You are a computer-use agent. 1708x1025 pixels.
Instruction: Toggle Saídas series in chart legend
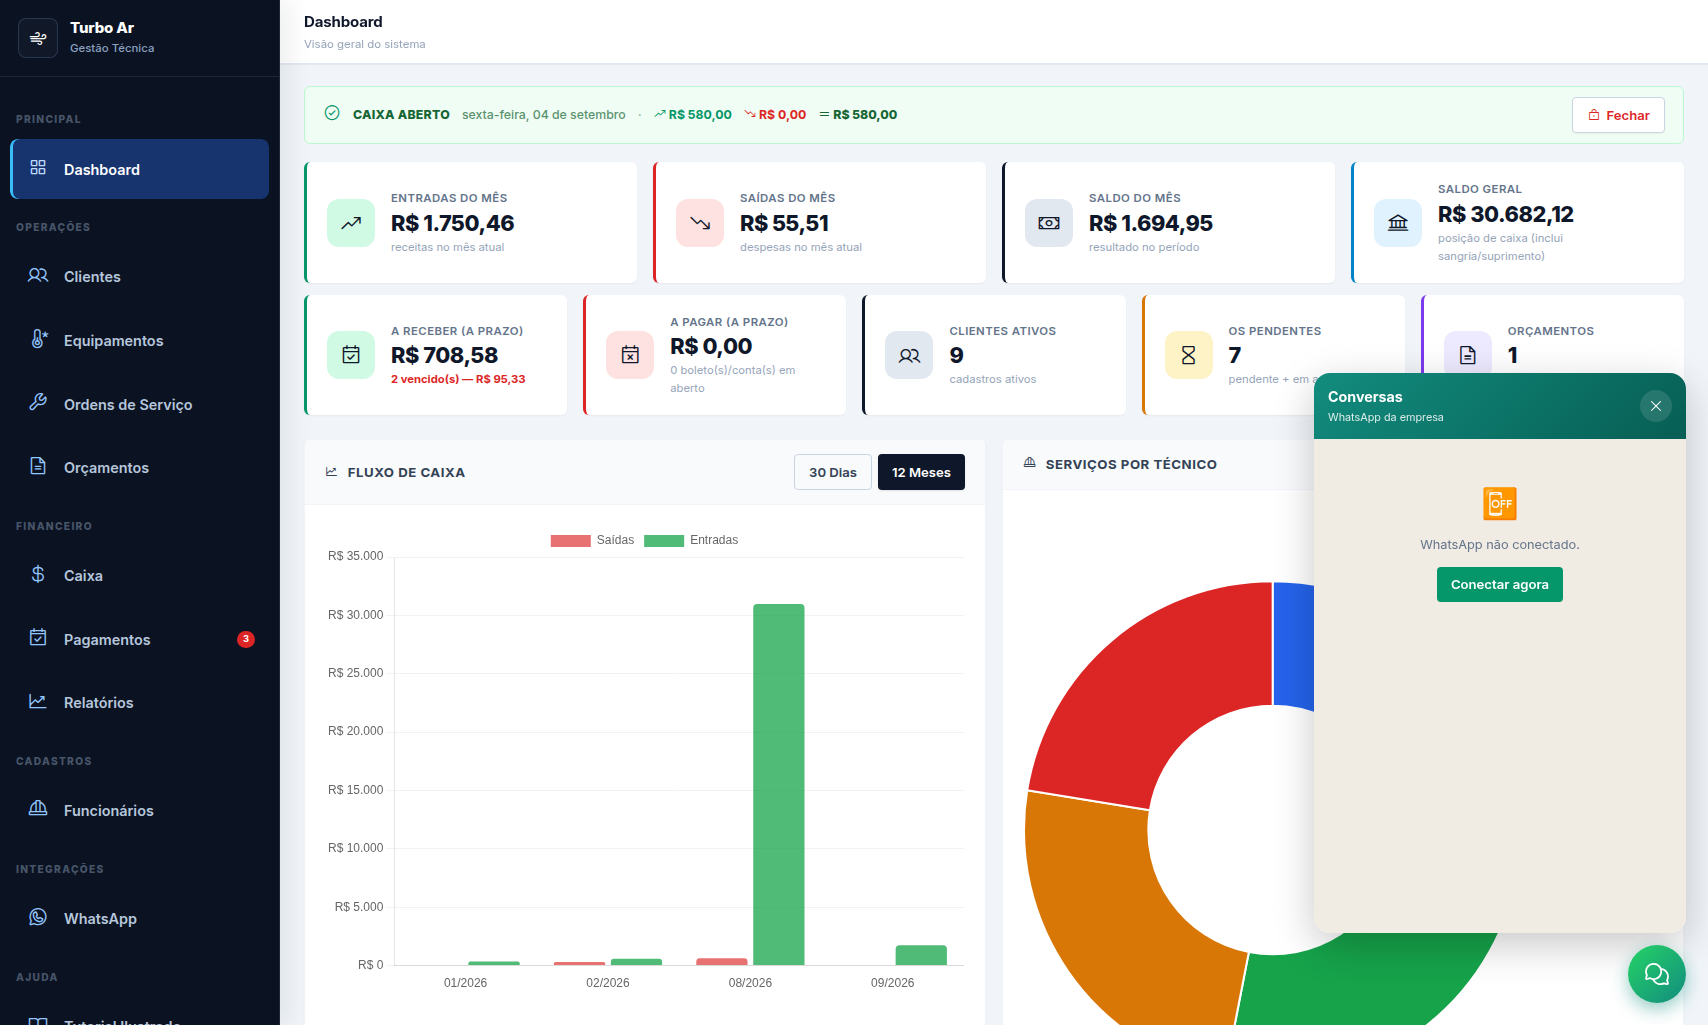coord(592,540)
